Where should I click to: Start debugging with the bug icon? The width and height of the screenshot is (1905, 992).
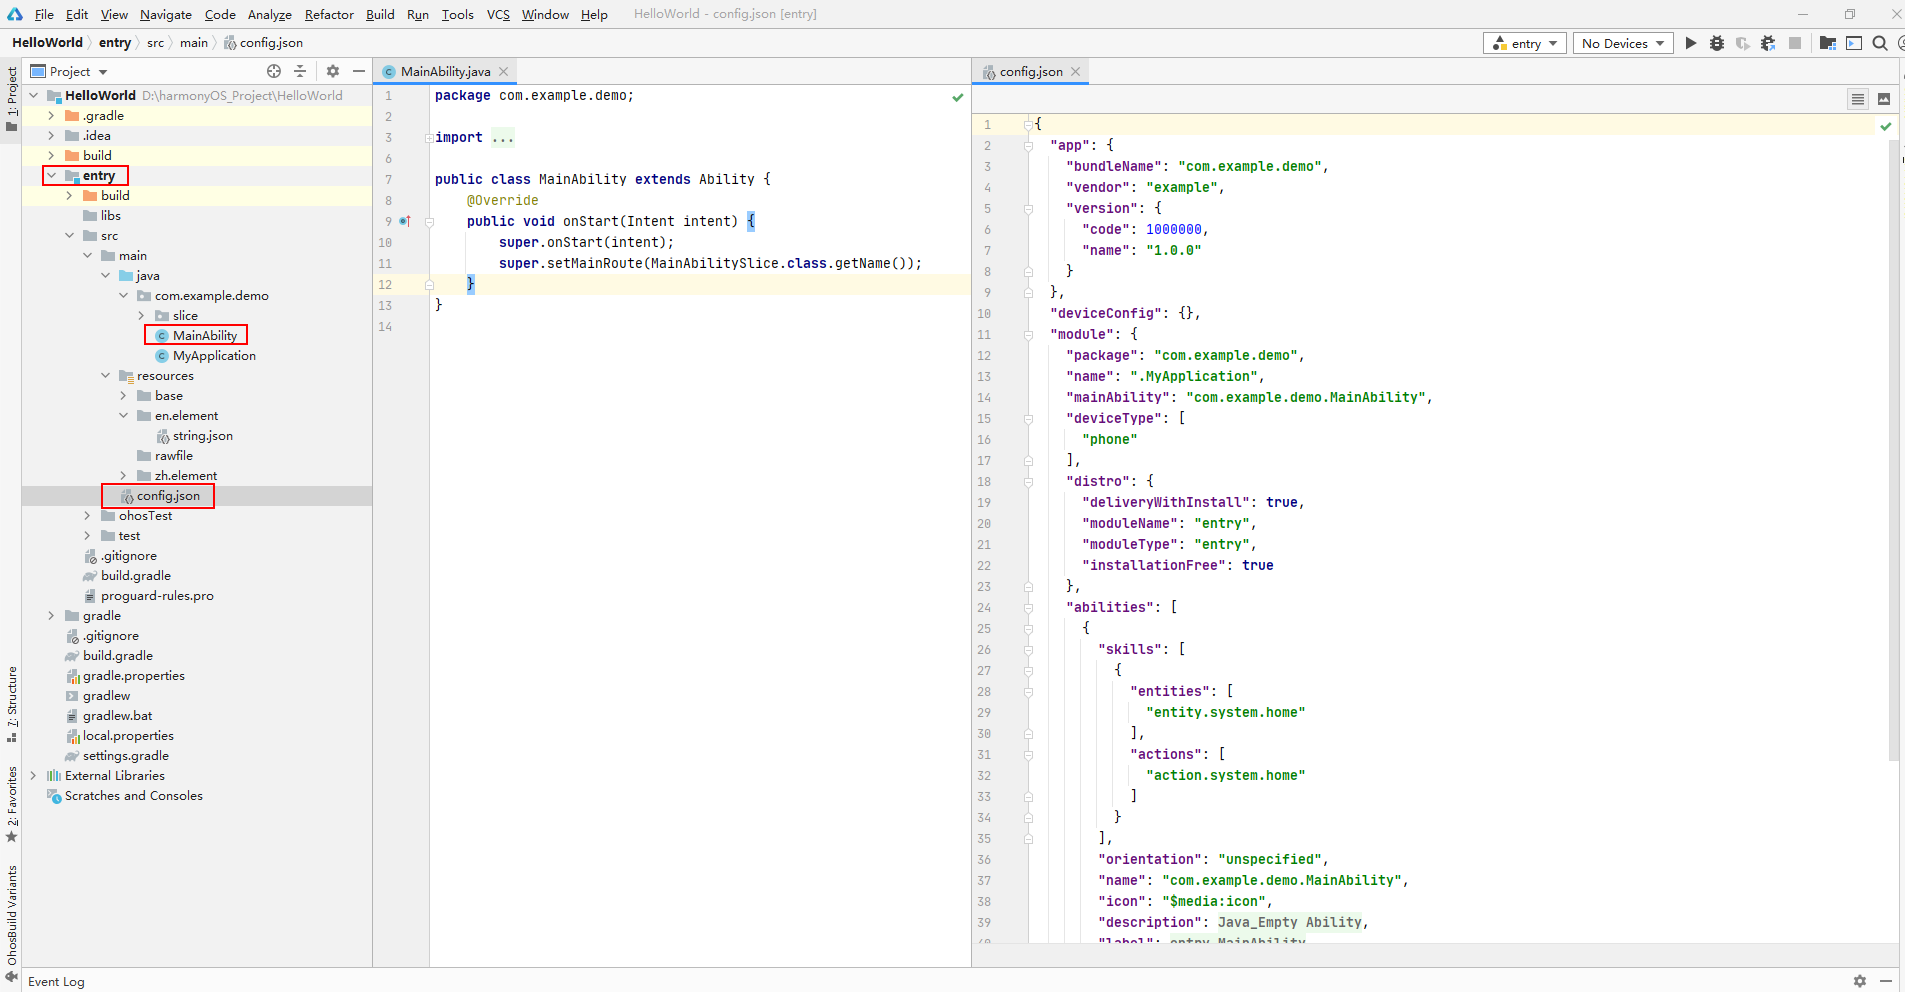pos(1717,43)
